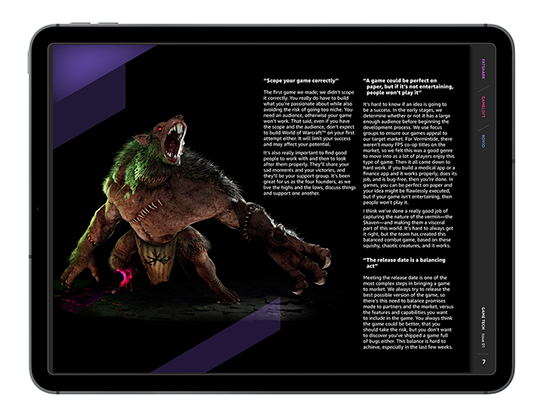The height and width of the screenshot is (417, 543).
Task: Tap paragraph starting "The first game we made"
Action: tap(308, 118)
